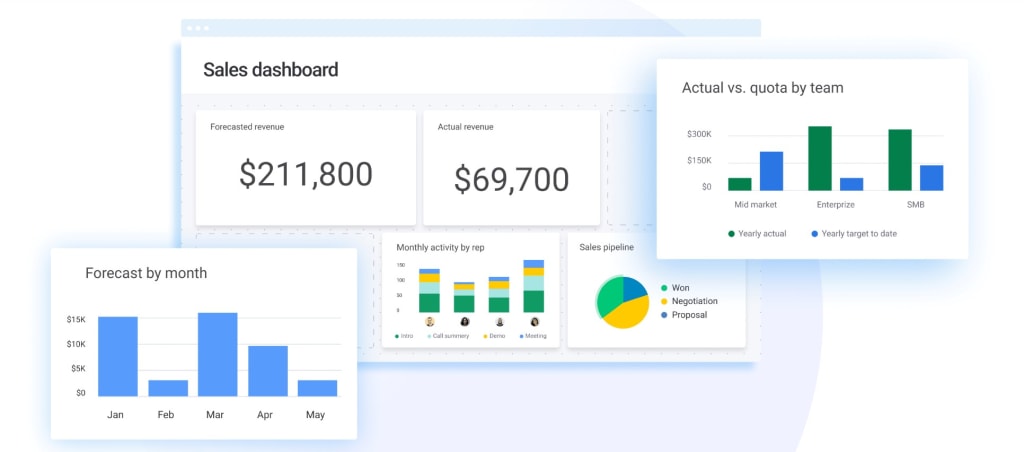This screenshot has height=452, width=1024.
Task: Click the shortest stacked bar in Monthly activity
Action: 464,297
